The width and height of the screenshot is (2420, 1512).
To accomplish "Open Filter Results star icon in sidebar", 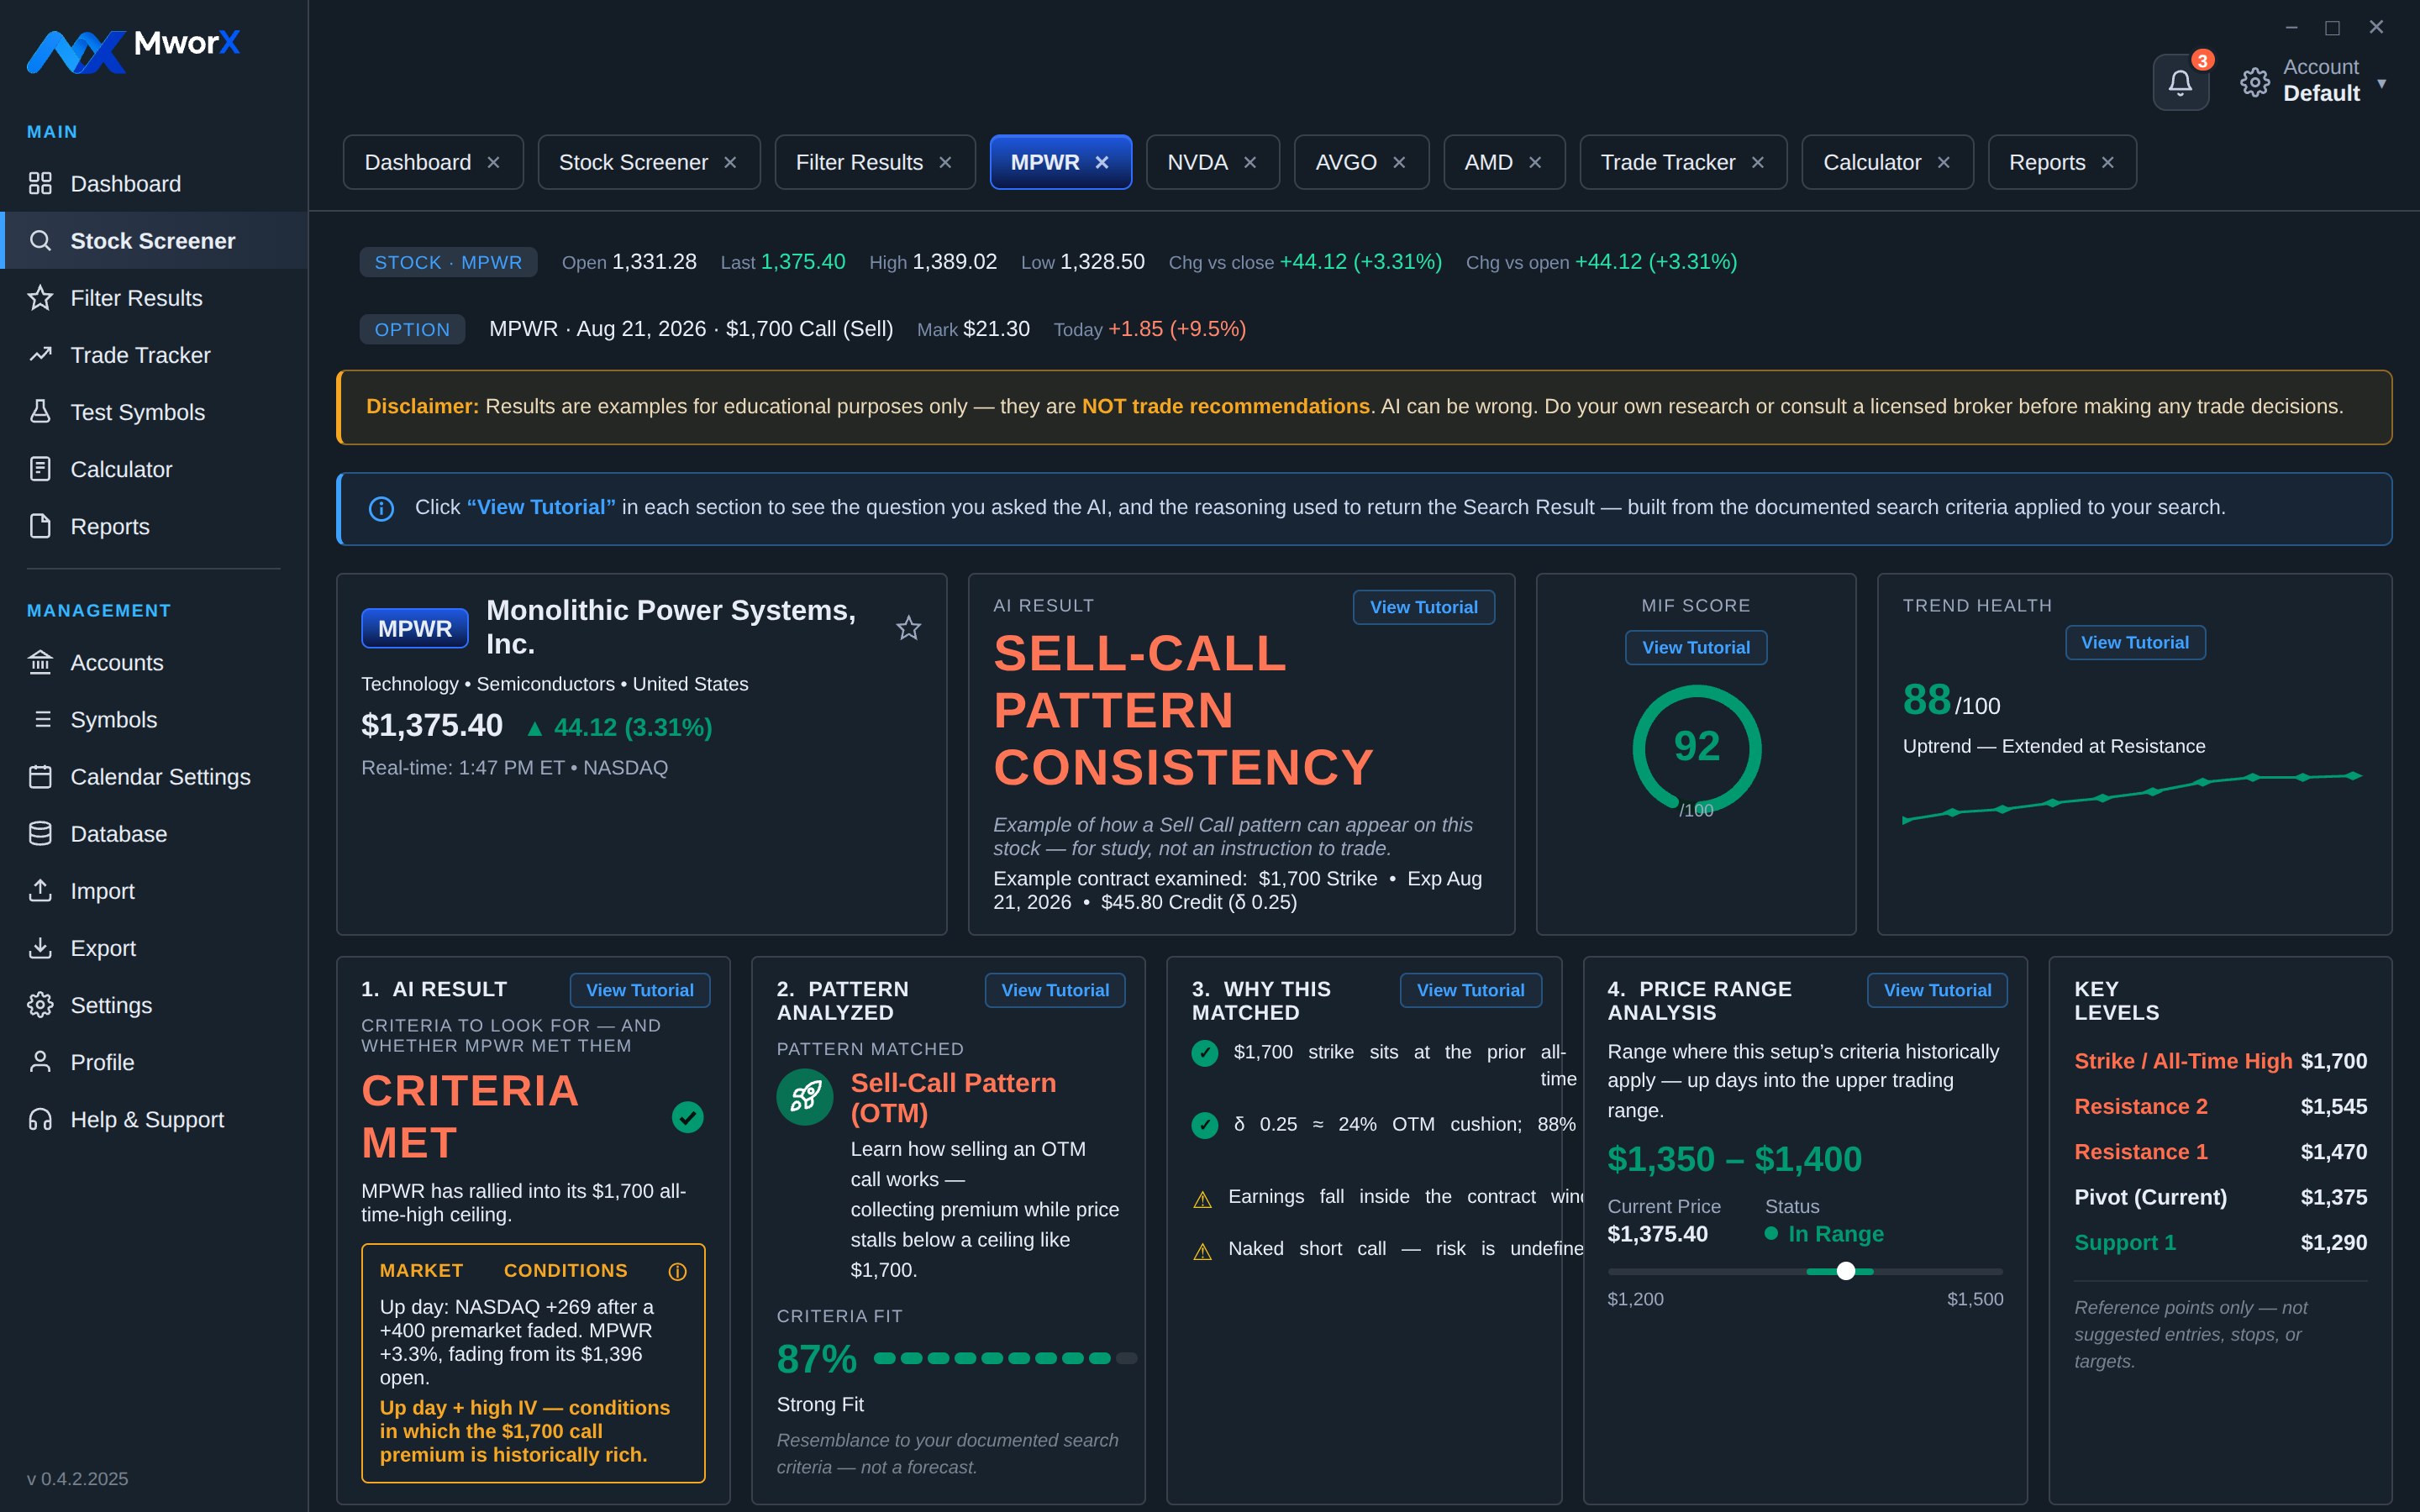I will [40, 298].
